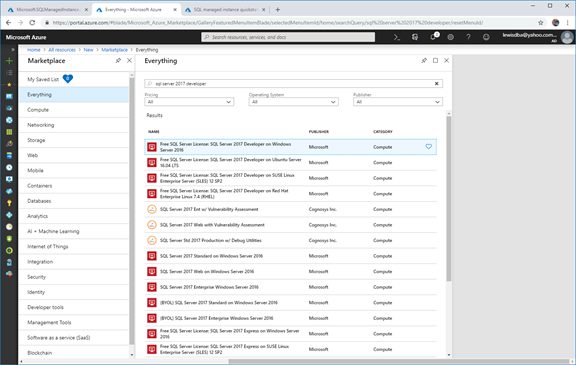Open the notifications bell
The width and height of the screenshot is (576, 365).
pos(433,37)
